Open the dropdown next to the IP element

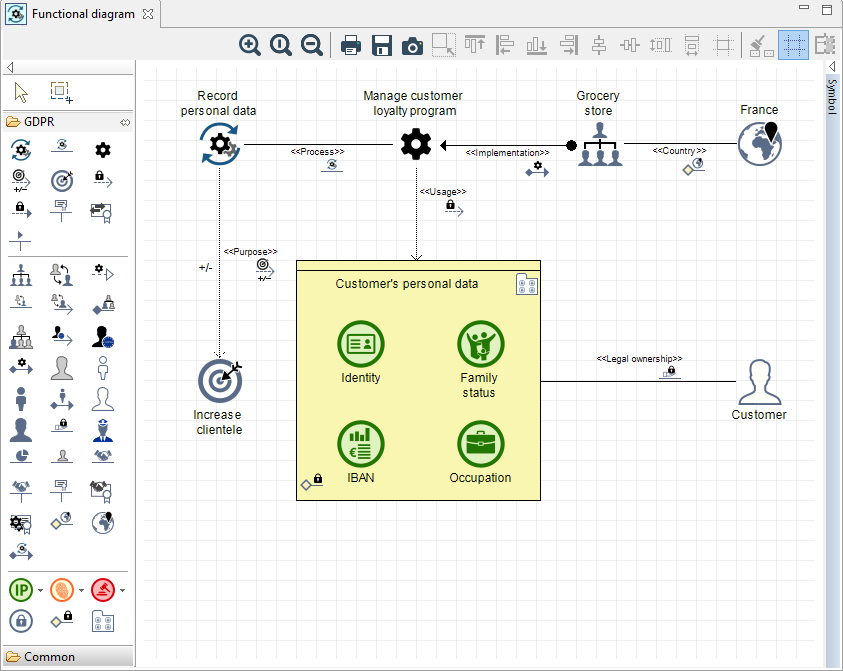40,590
